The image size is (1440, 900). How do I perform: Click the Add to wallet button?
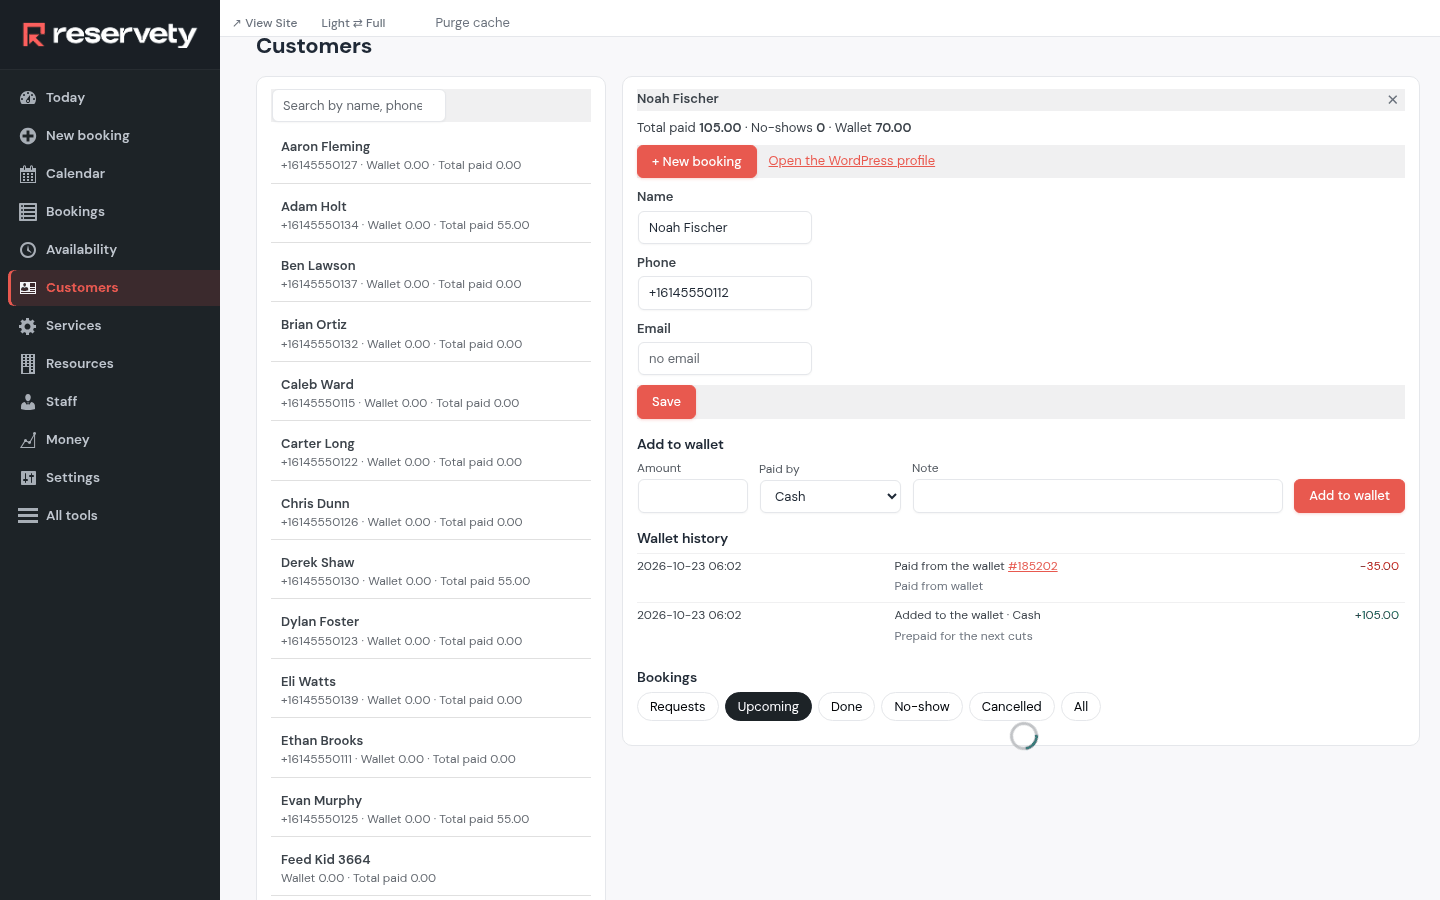click(x=1349, y=496)
